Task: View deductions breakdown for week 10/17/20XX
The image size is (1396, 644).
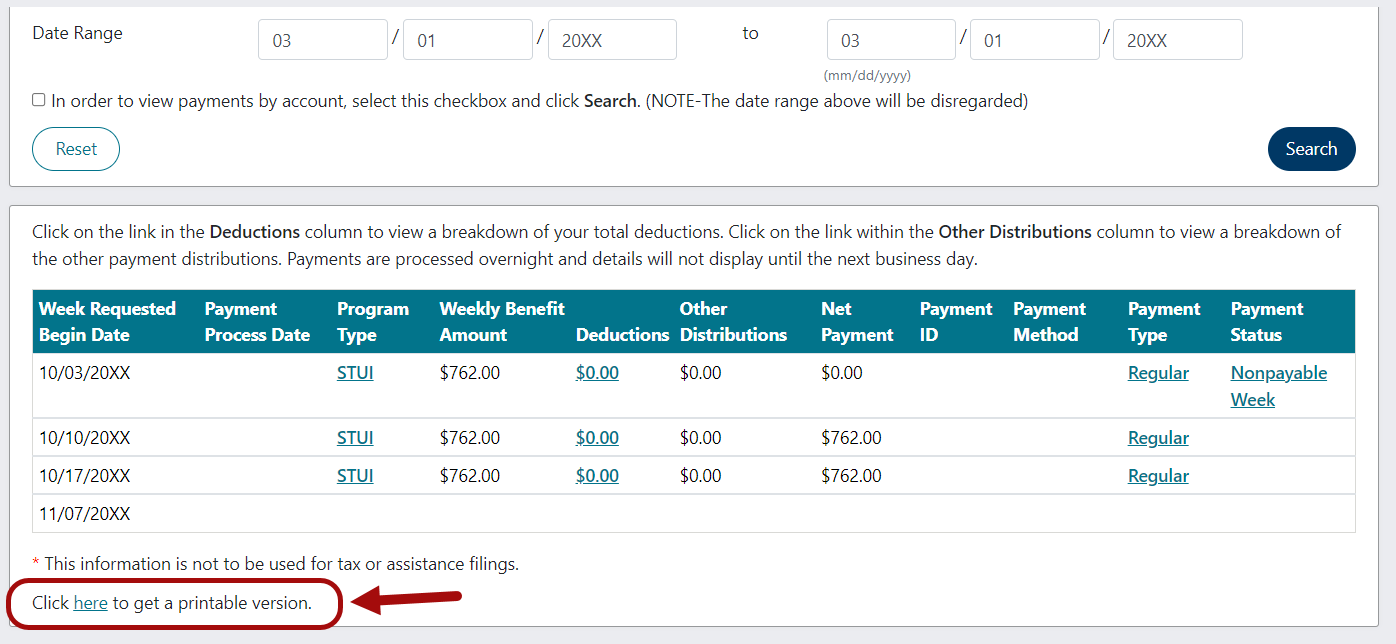Action: coord(597,475)
